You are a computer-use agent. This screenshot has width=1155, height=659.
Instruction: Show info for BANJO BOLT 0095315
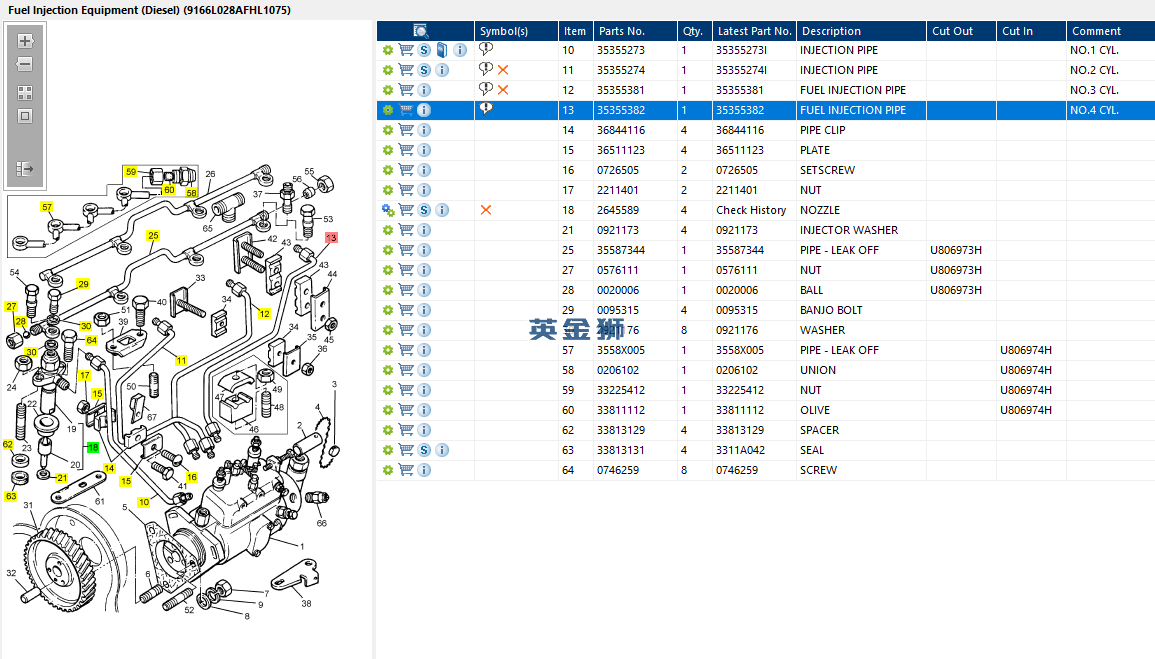click(424, 310)
